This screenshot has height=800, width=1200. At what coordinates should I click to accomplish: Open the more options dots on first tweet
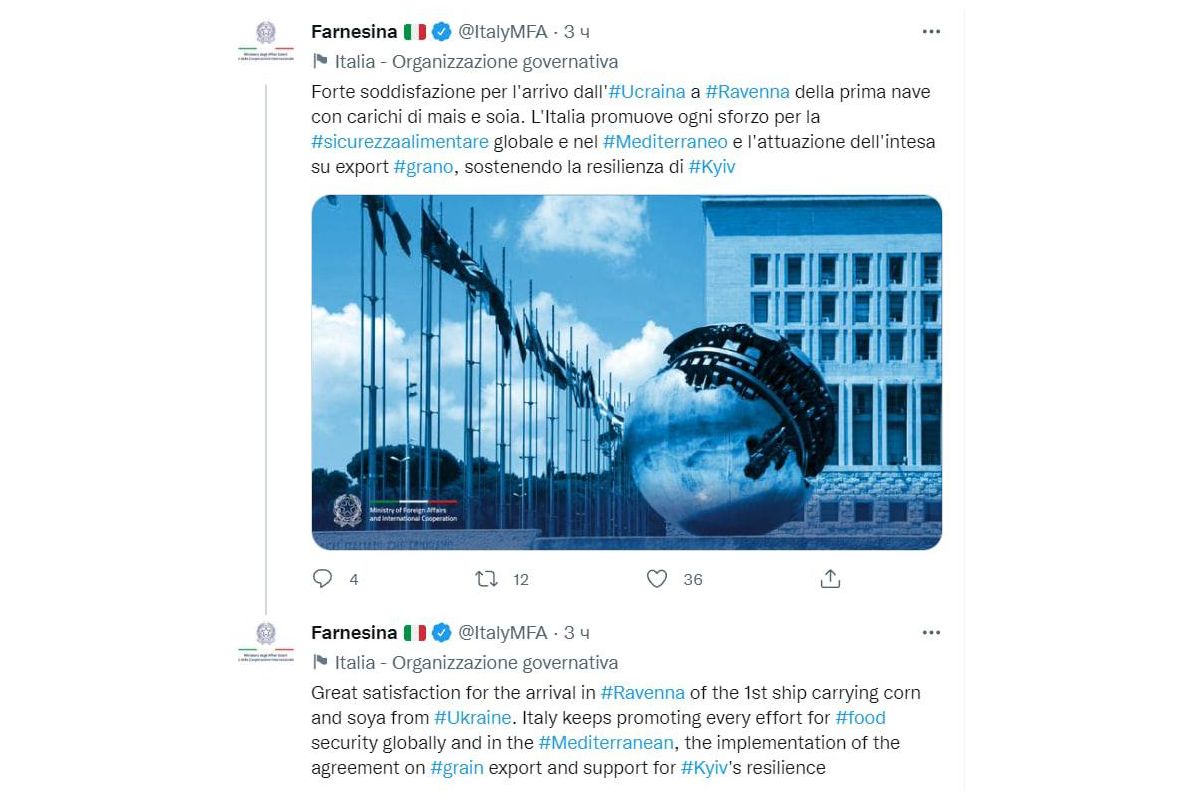point(931,31)
